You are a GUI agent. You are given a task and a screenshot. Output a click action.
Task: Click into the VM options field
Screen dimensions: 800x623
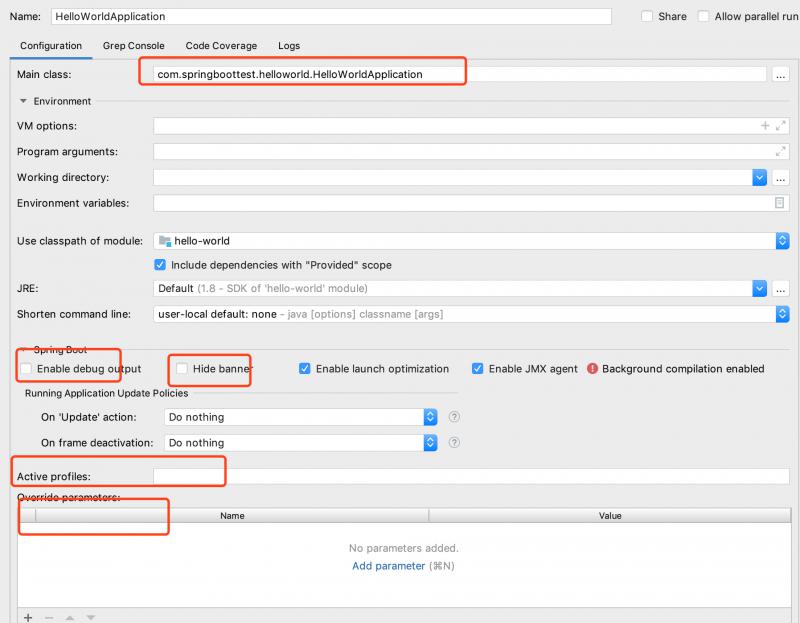(x=471, y=126)
